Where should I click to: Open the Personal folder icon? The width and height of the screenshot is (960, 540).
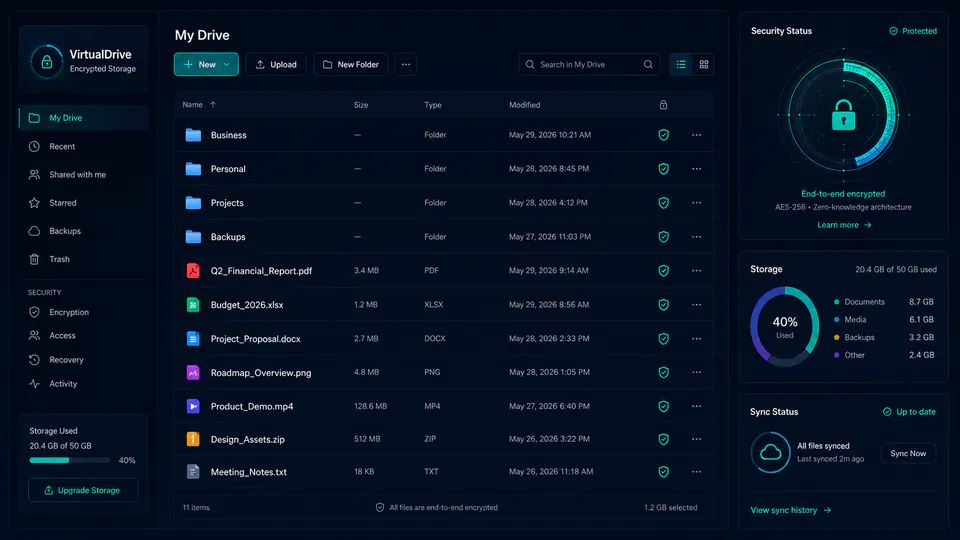point(193,168)
